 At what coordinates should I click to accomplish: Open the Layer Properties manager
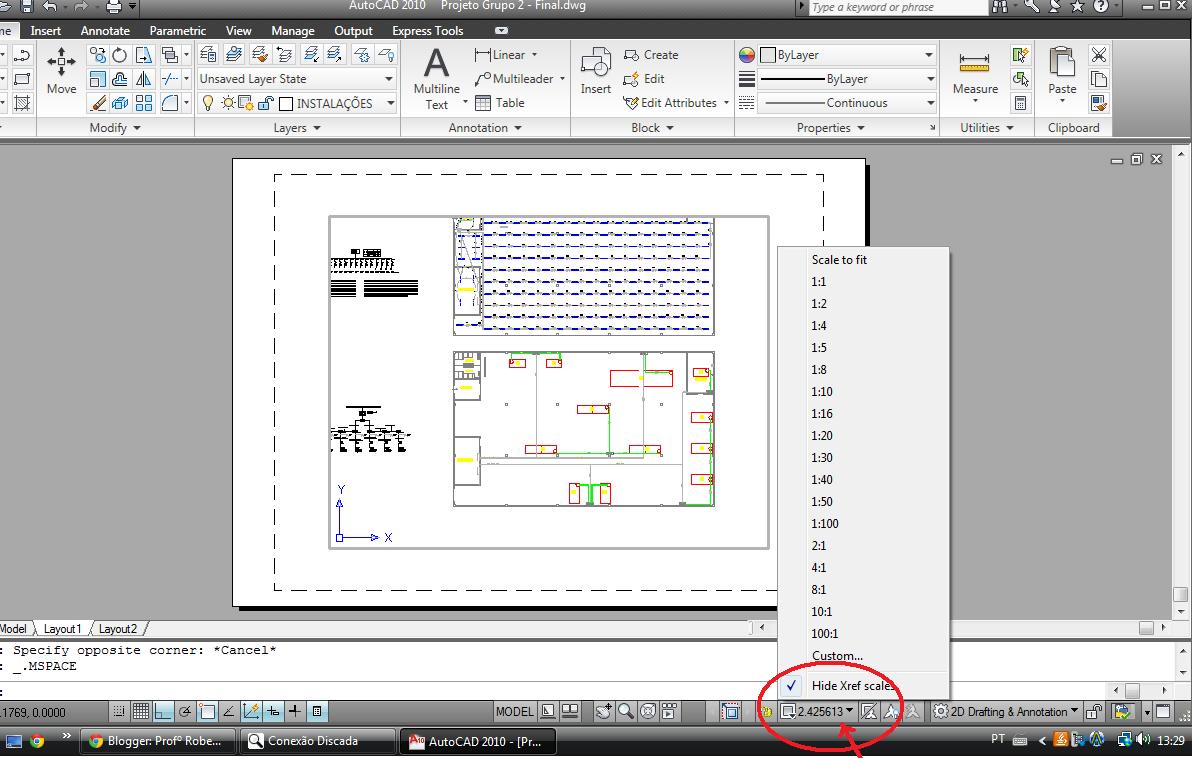tap(208, 54)
